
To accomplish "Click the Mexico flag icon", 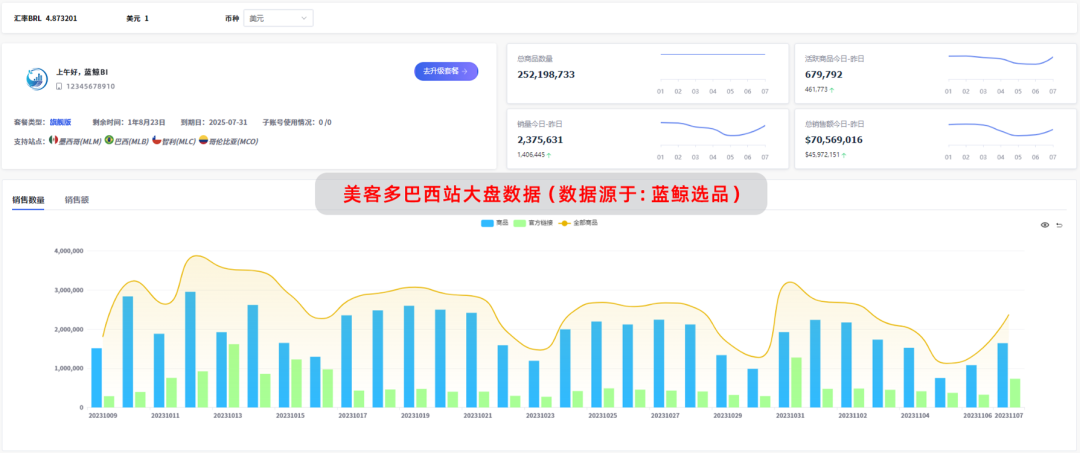I will coord(54,140).
